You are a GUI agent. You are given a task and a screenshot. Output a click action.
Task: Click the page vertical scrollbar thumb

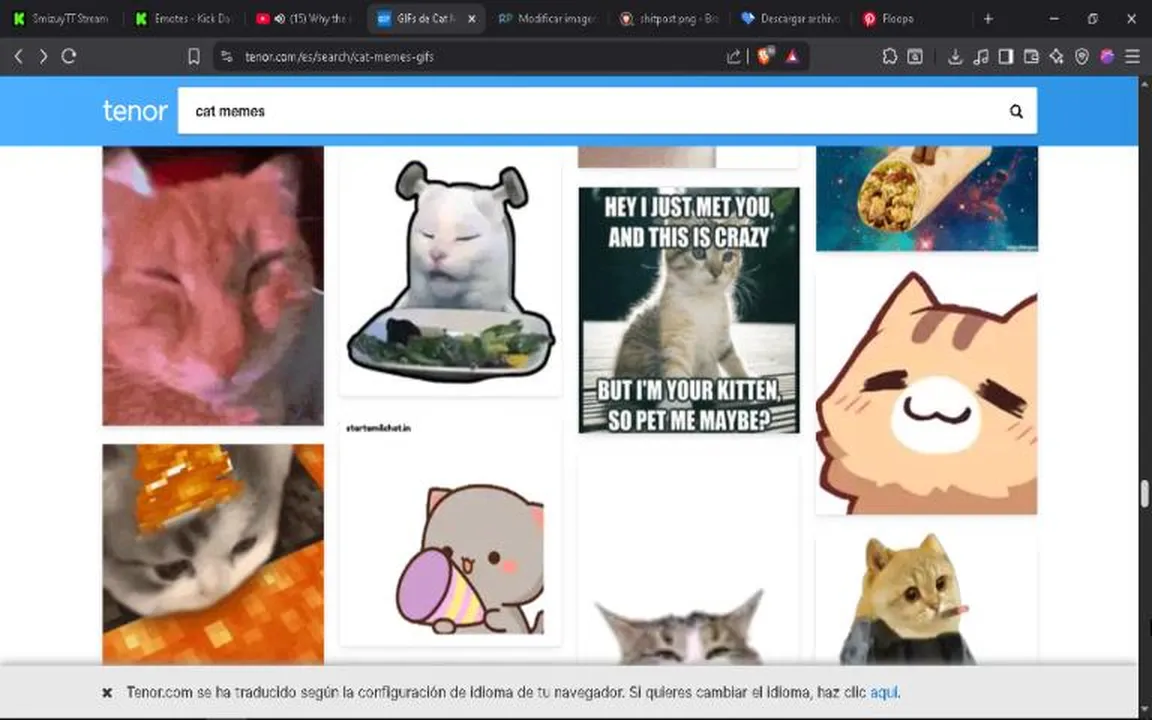1145,494
